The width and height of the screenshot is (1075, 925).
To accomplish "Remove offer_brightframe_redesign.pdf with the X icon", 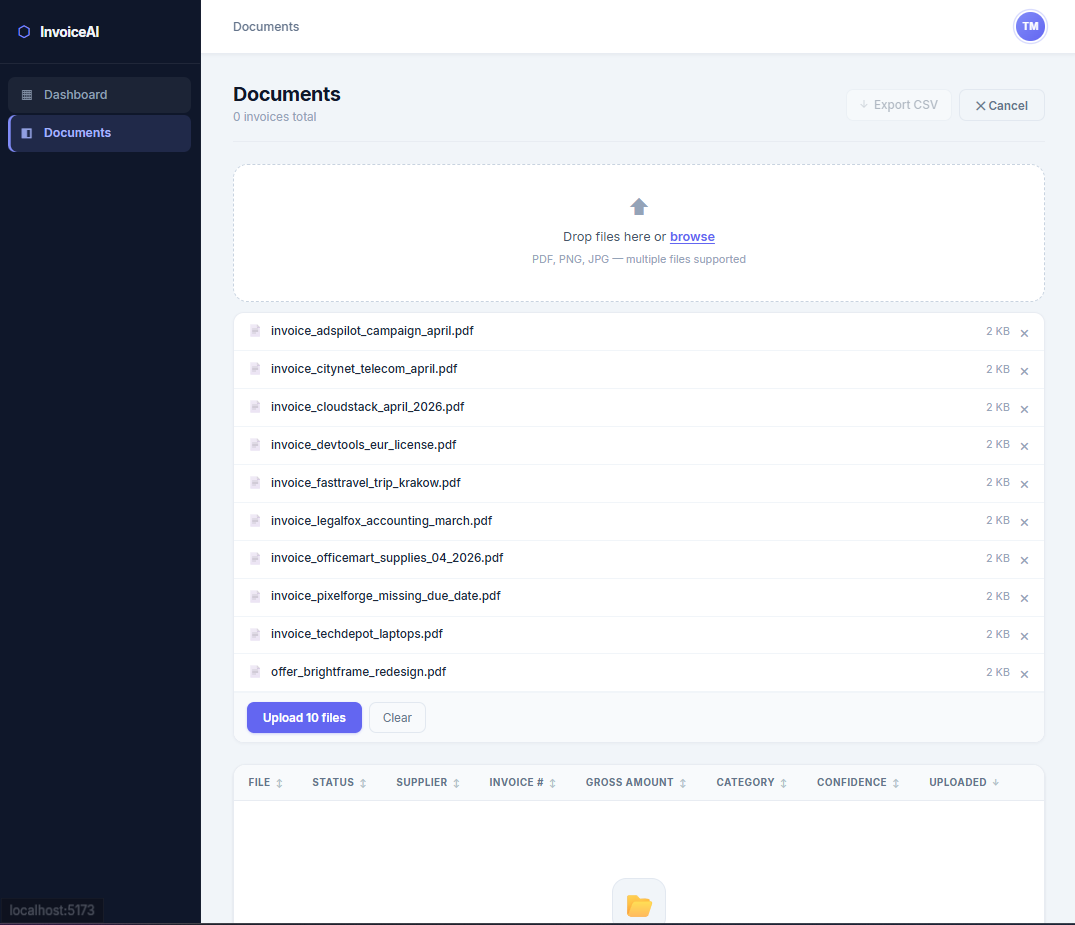I will tap(1024, 674).
